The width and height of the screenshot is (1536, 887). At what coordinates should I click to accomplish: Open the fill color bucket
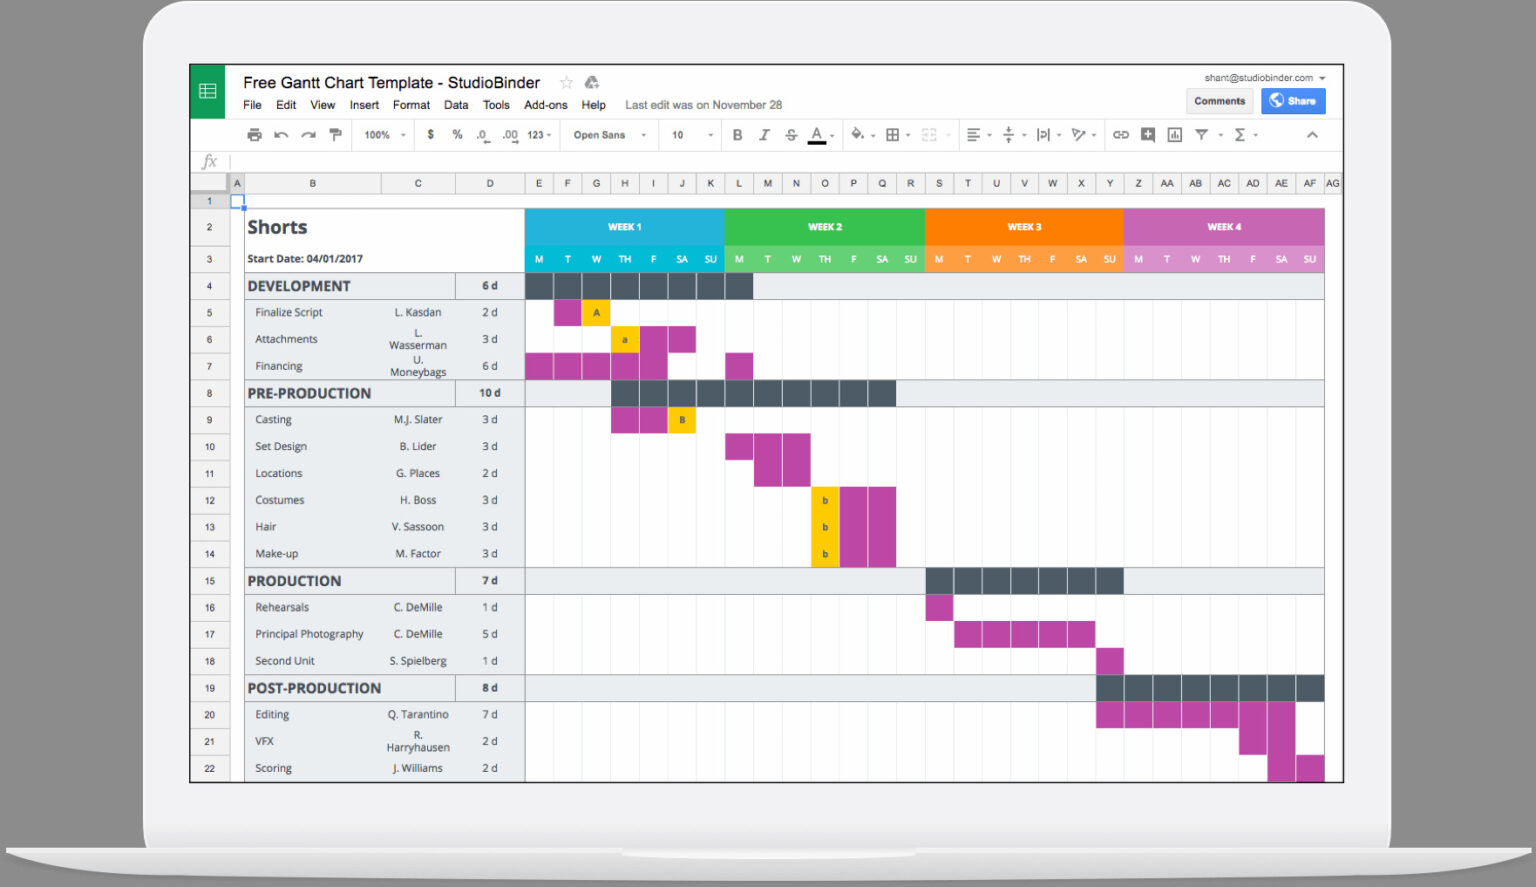point(857,134)
